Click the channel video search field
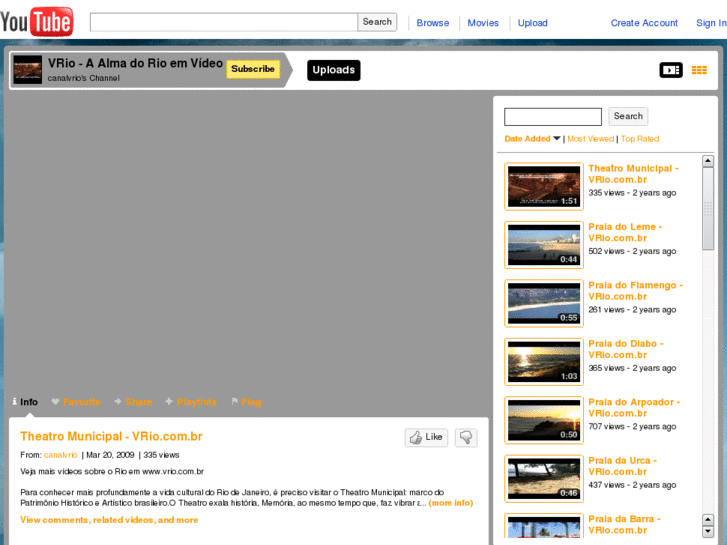 click(x=553, y=116)
